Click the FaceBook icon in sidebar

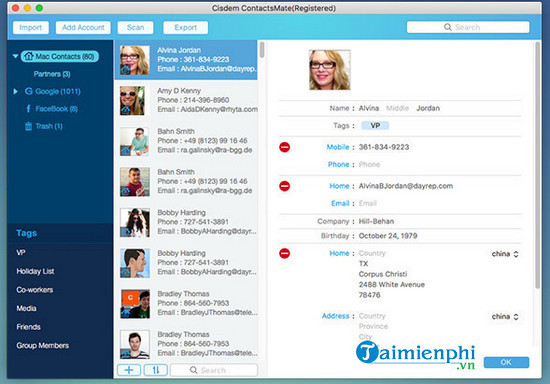click(x=28, y=109)
